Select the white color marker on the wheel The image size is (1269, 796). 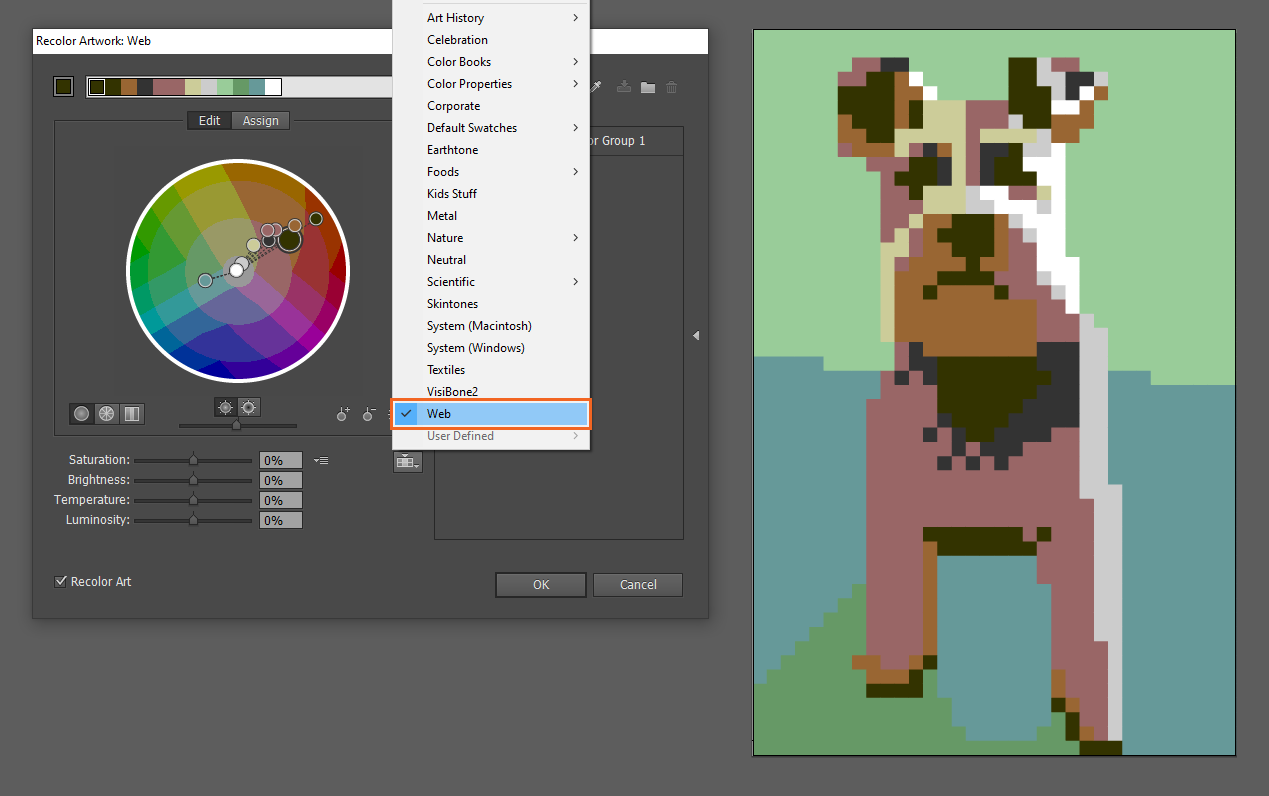click(x=237, y=270)
